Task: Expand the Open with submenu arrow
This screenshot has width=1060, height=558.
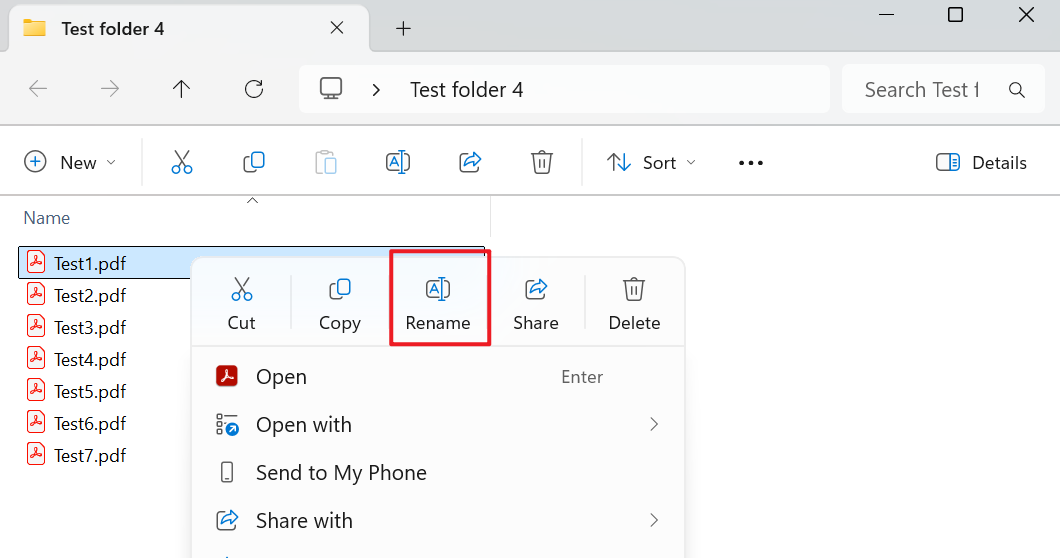Action: (654, 424)
